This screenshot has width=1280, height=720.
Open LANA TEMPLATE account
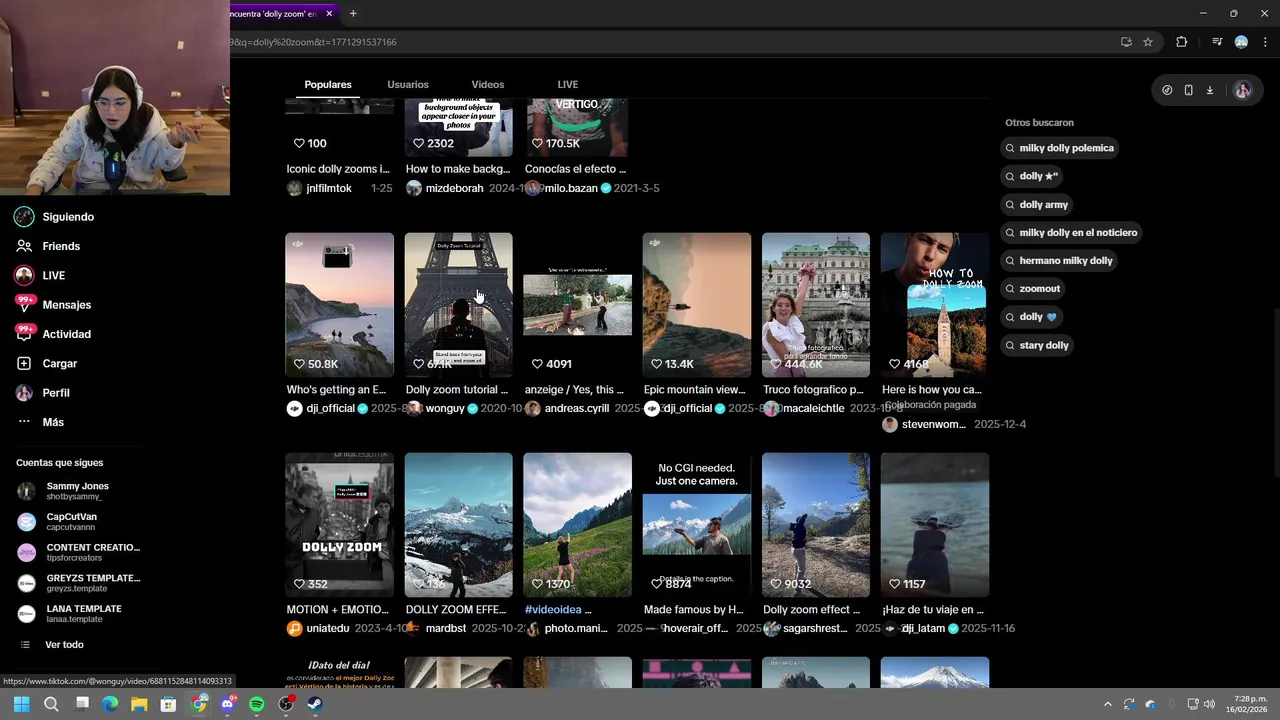(x=69, y=613)
